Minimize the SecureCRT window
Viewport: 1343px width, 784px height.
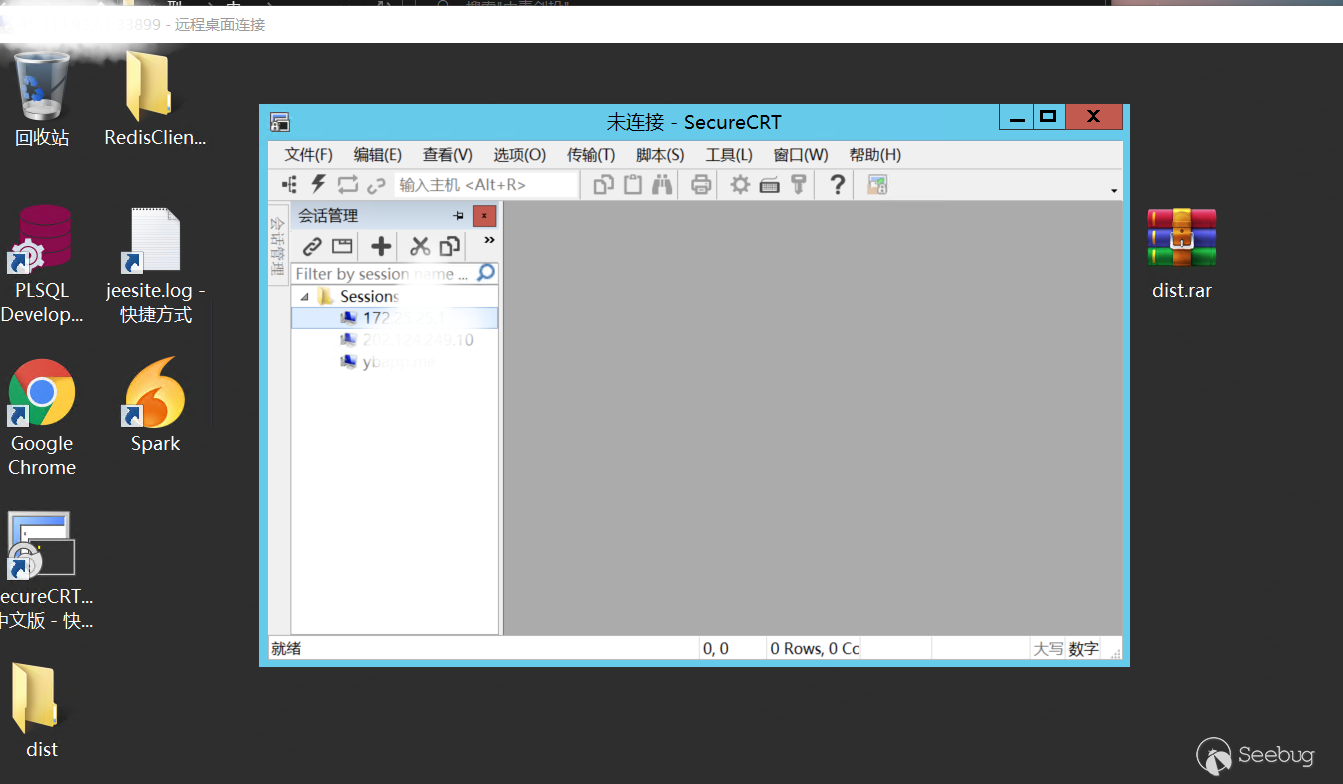pos(1017,117)
